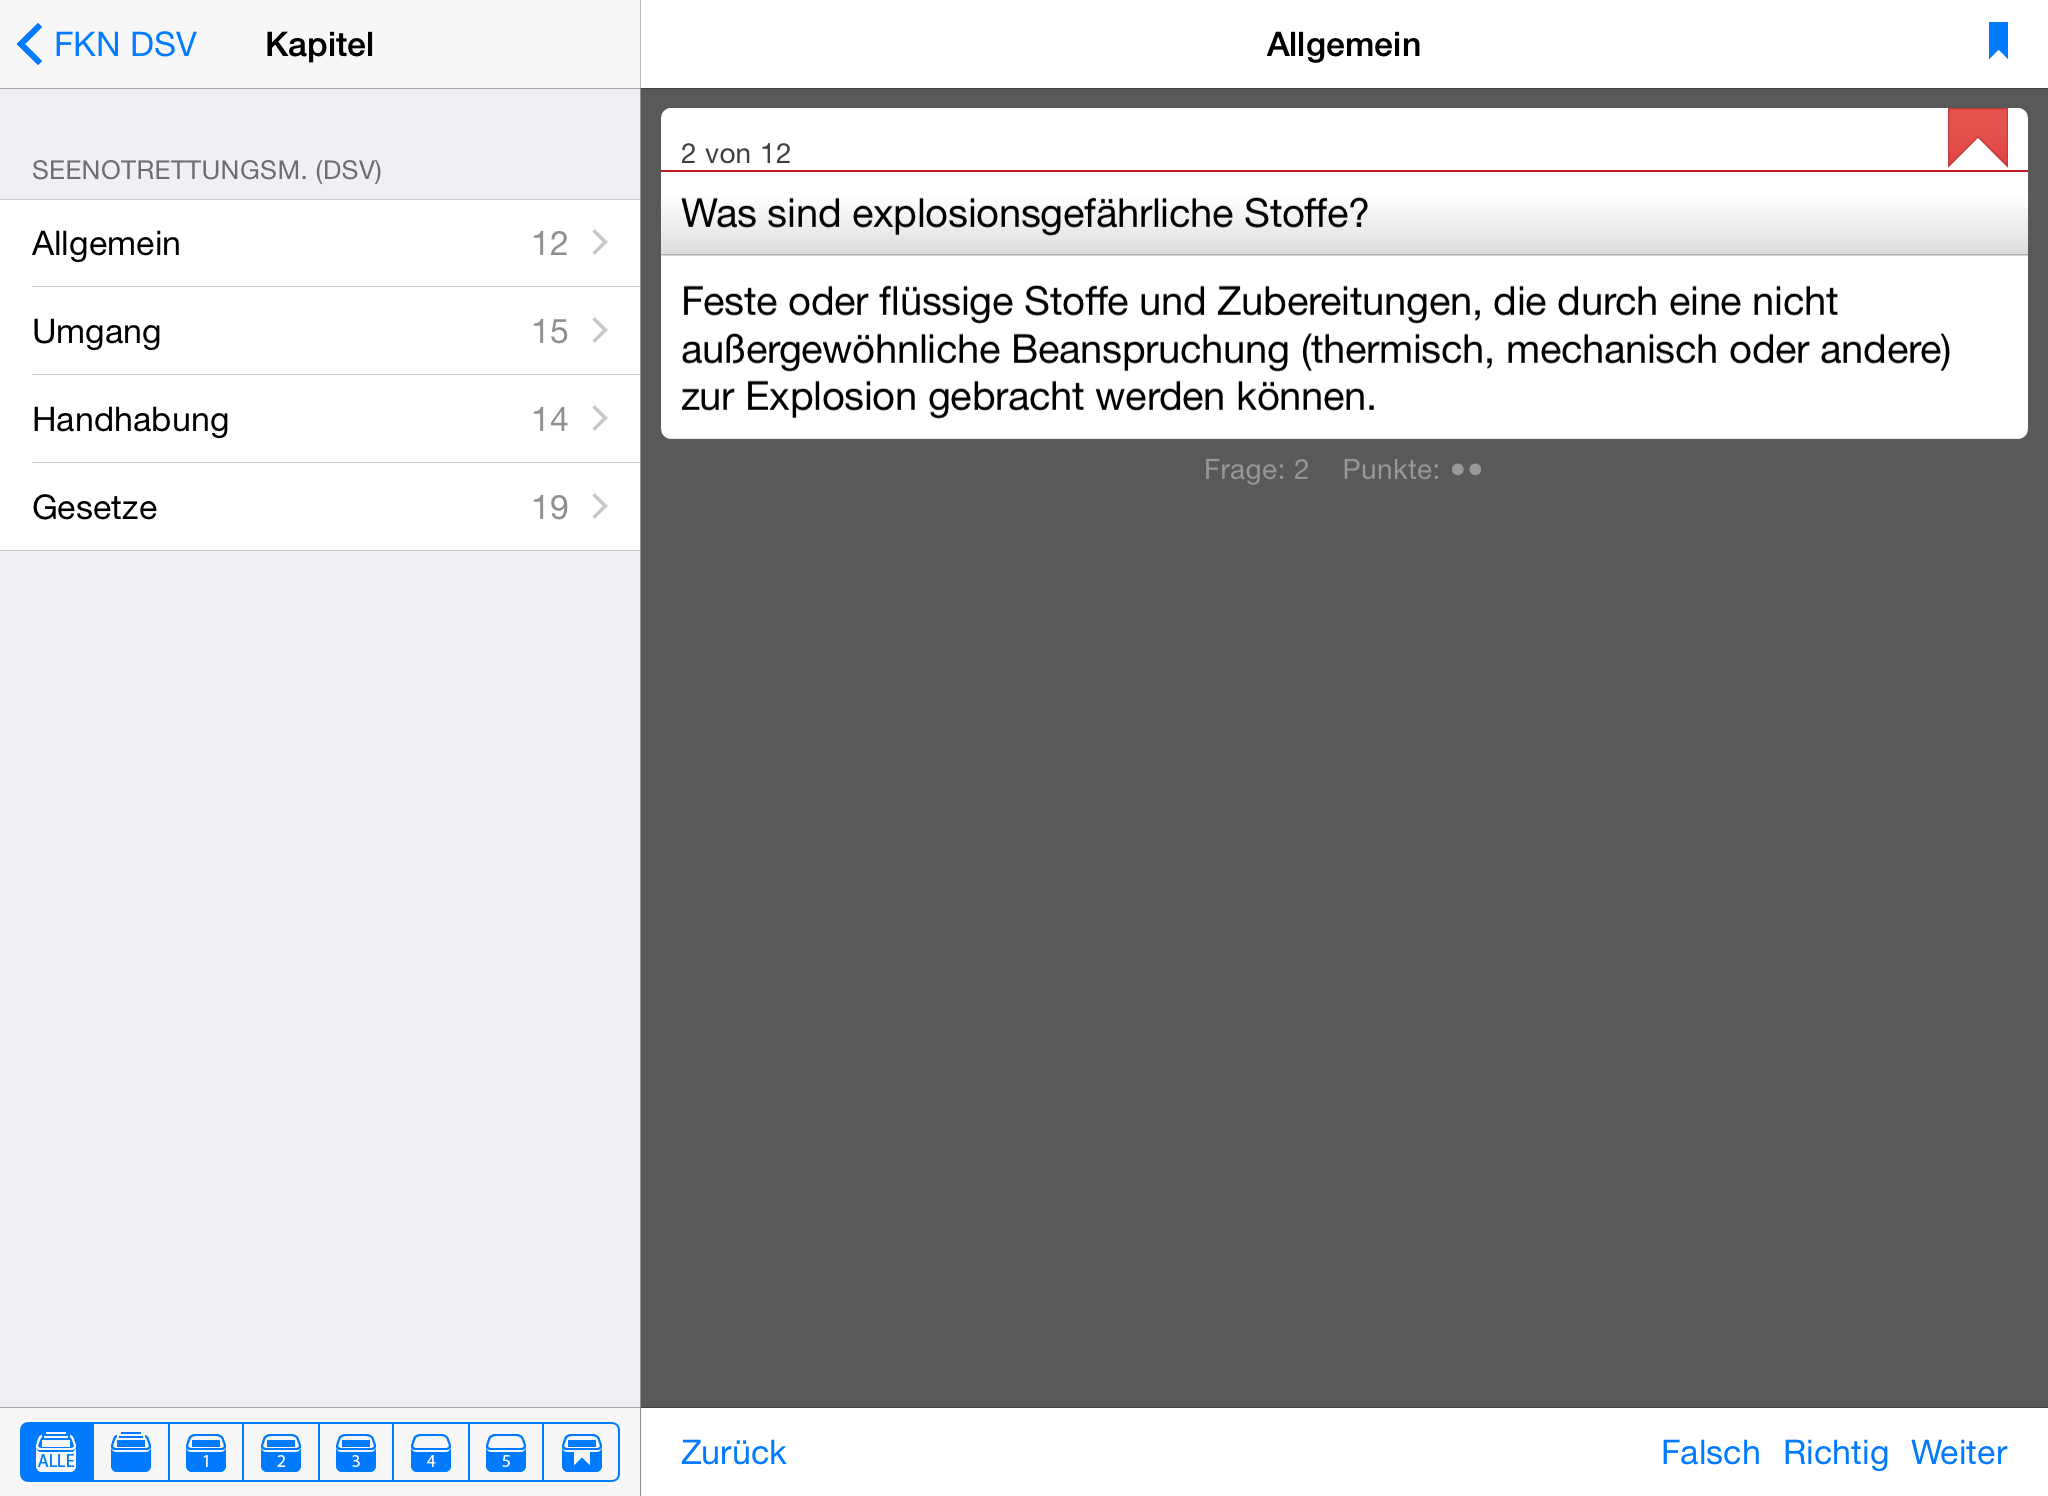Advance to next card with Weiter
This screenshot has height=1496, width=2048.
click(x=1959, y=1452)
